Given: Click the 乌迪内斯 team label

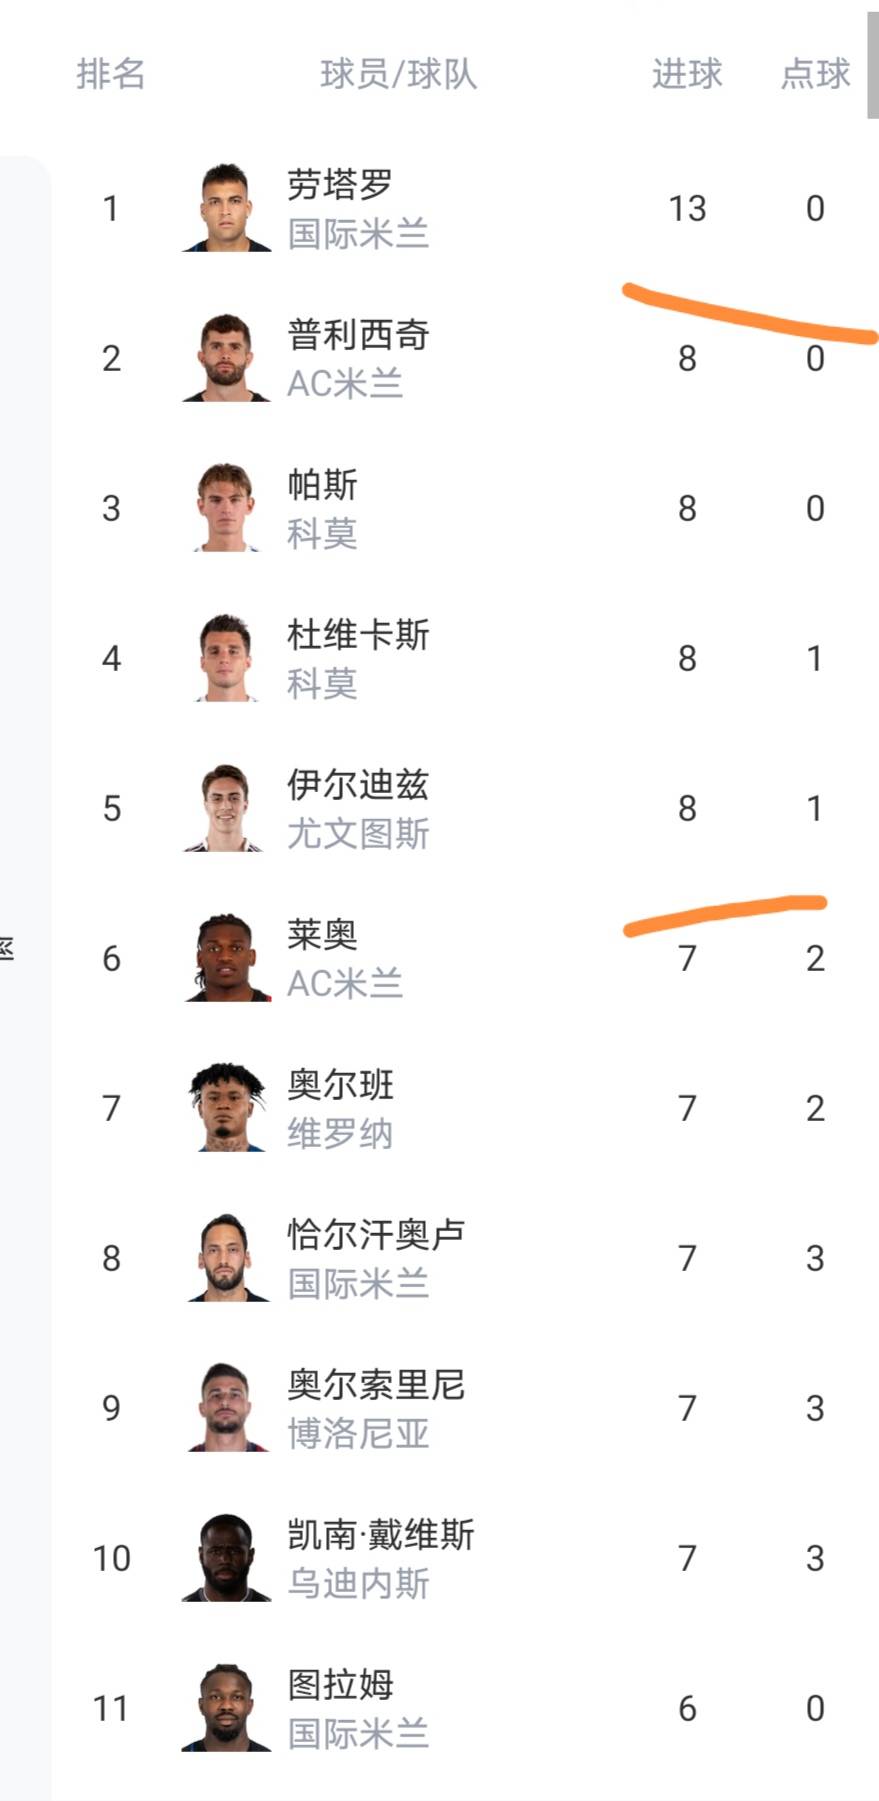Looking at the screenshot, I should click(358, 1584).
